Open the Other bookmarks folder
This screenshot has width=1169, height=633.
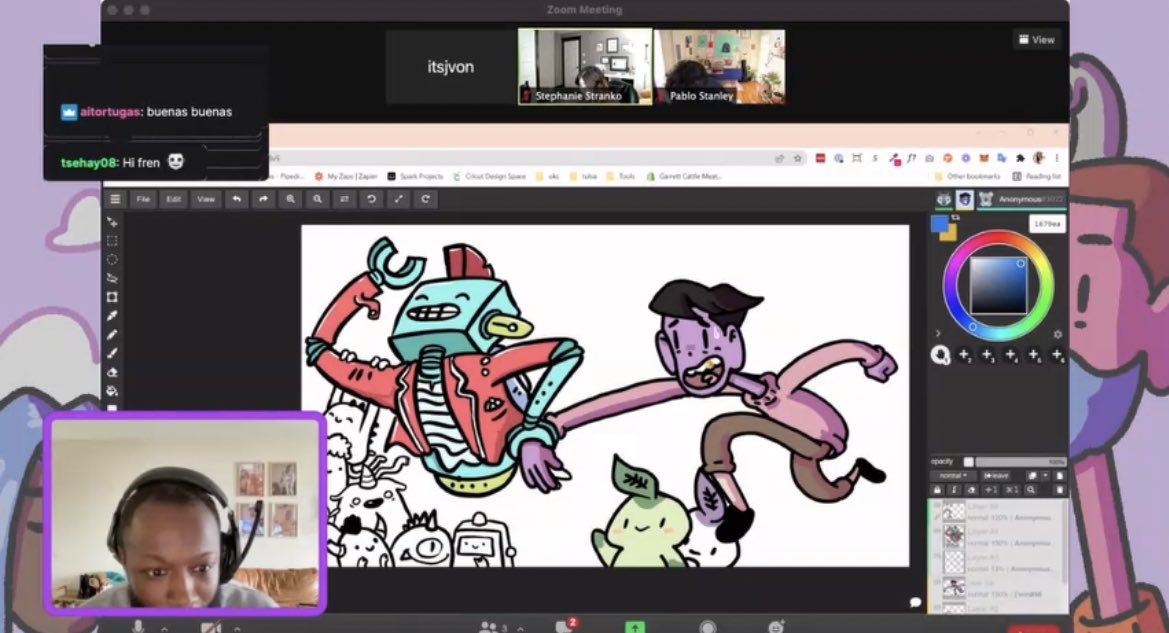point(967,177)
